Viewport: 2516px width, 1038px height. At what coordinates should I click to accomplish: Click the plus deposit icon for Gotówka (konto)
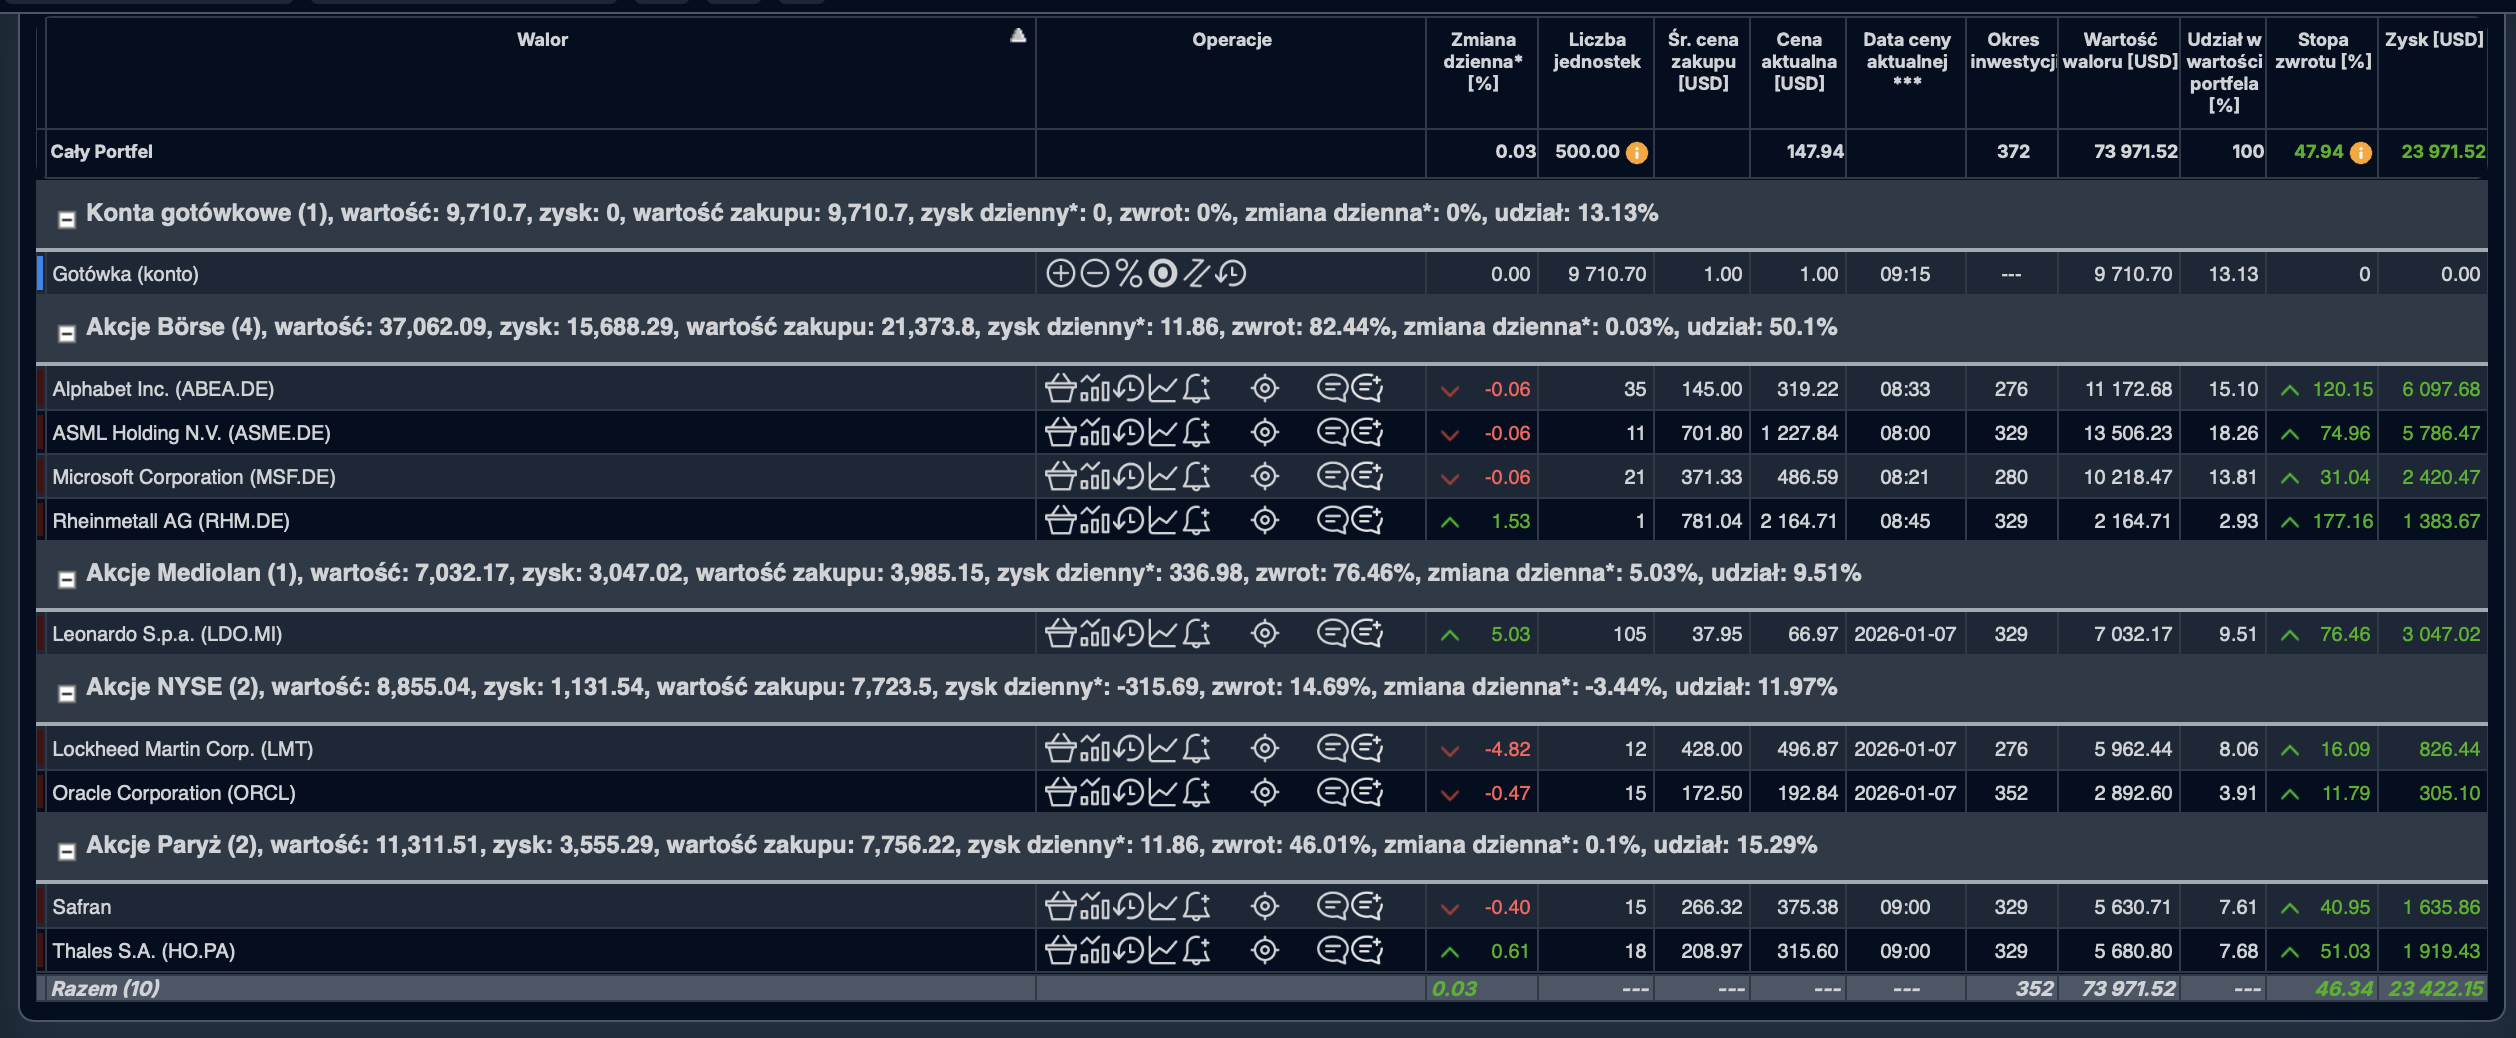point(1059,274)
